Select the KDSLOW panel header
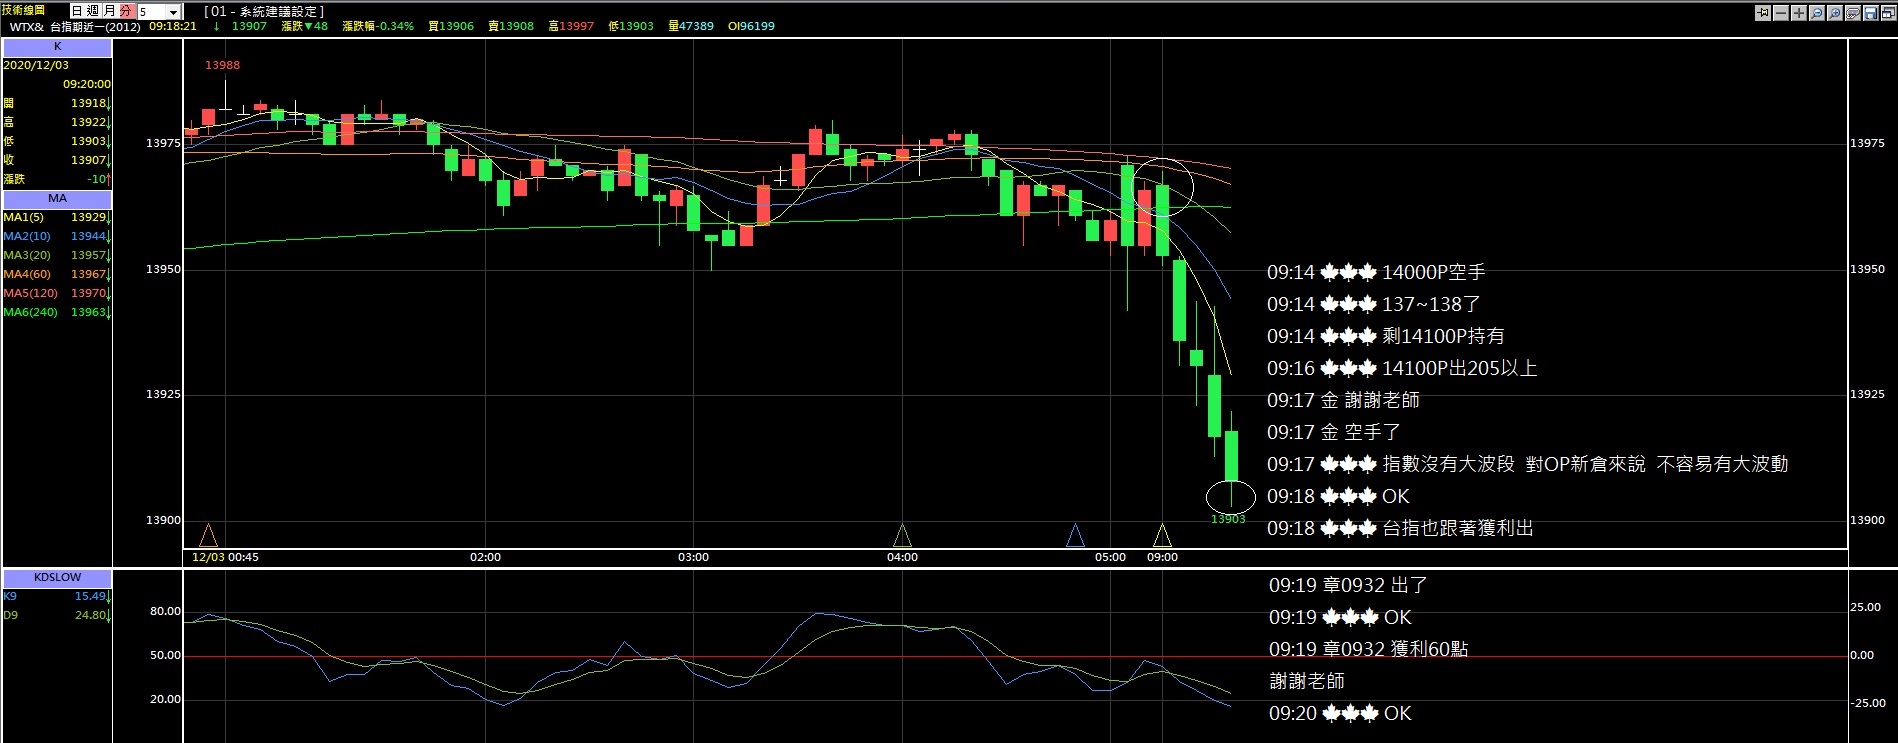 57,577
